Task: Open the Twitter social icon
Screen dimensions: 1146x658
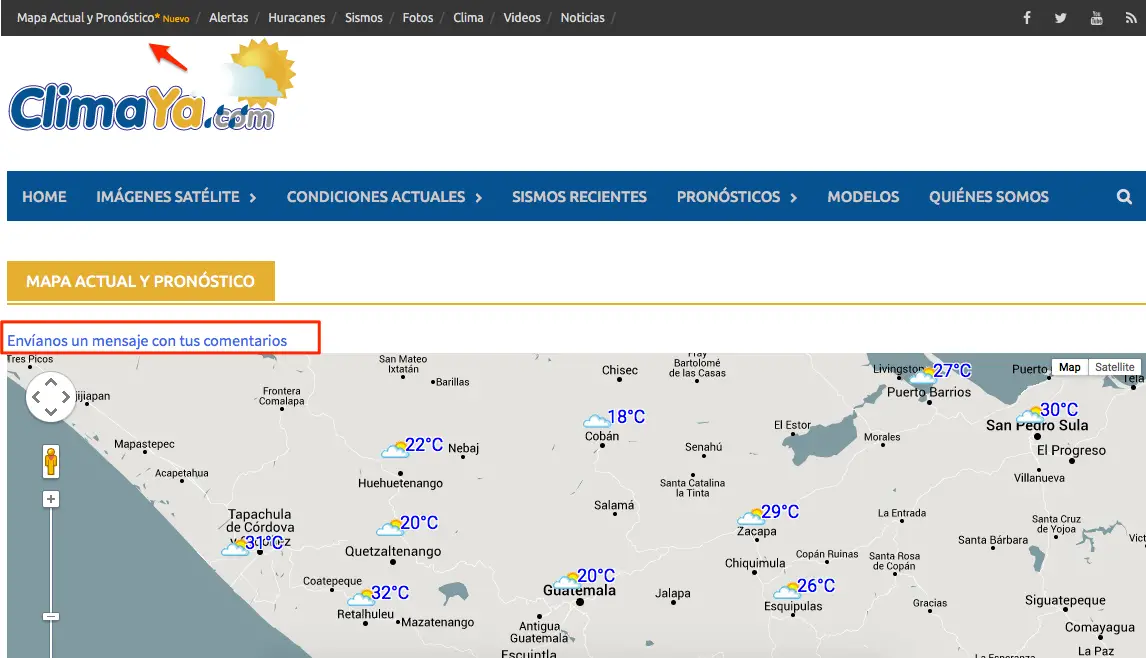Action: (x=1060, y=18)
